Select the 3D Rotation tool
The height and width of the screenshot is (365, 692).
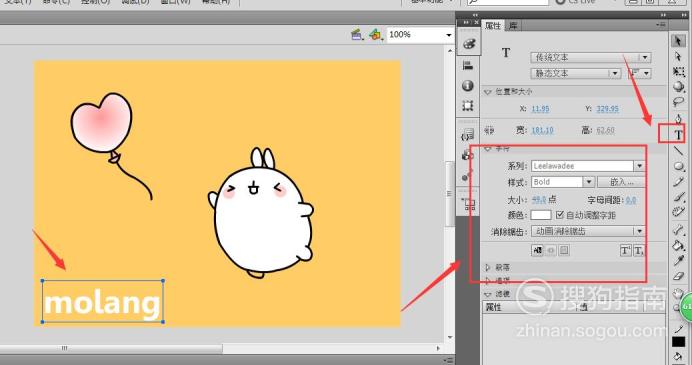click(x=678, y=87)
